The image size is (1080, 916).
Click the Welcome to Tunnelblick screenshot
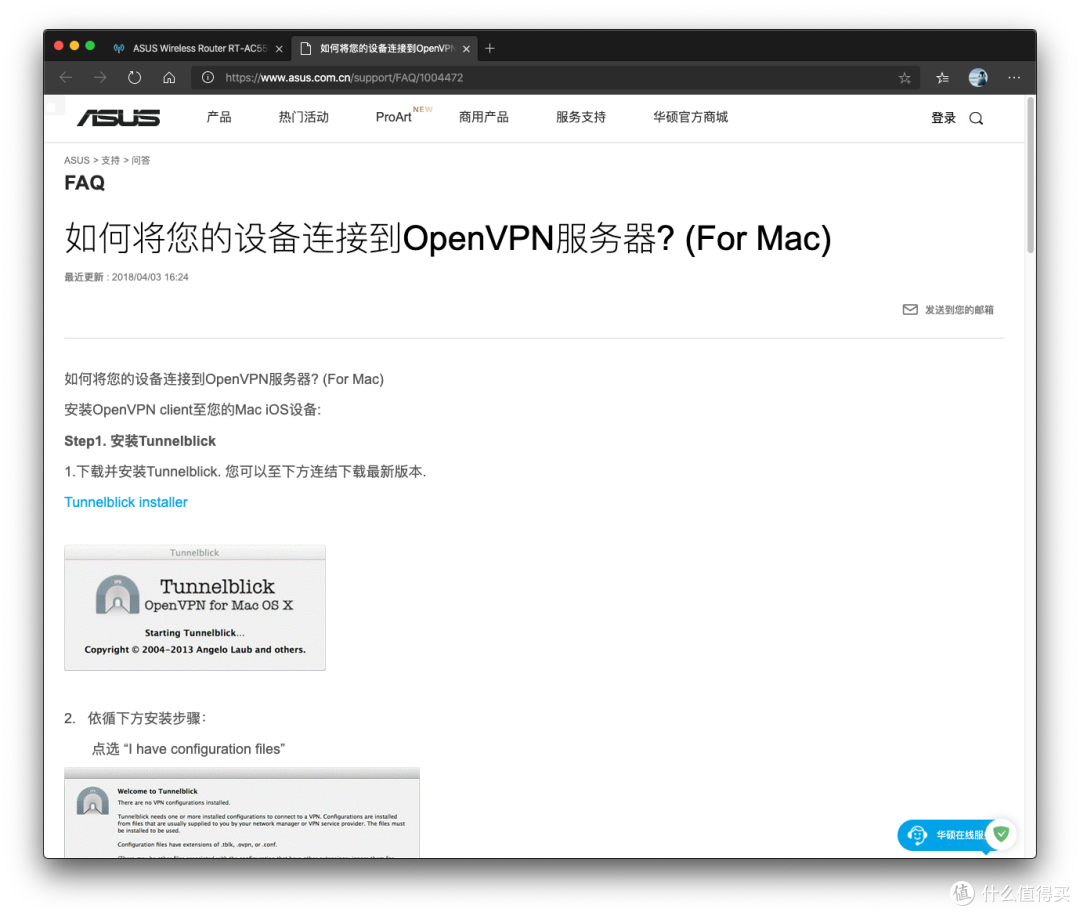pos(242,813)
